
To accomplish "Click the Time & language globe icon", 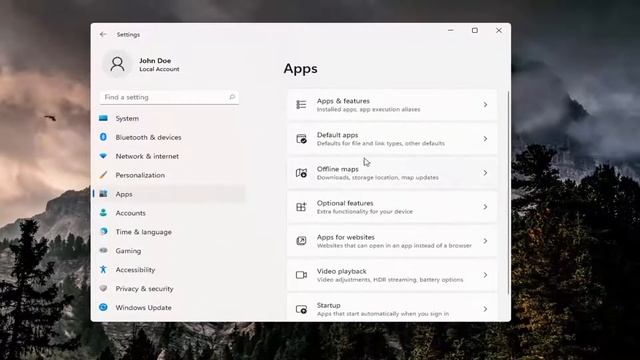I will tap(103, 231).
